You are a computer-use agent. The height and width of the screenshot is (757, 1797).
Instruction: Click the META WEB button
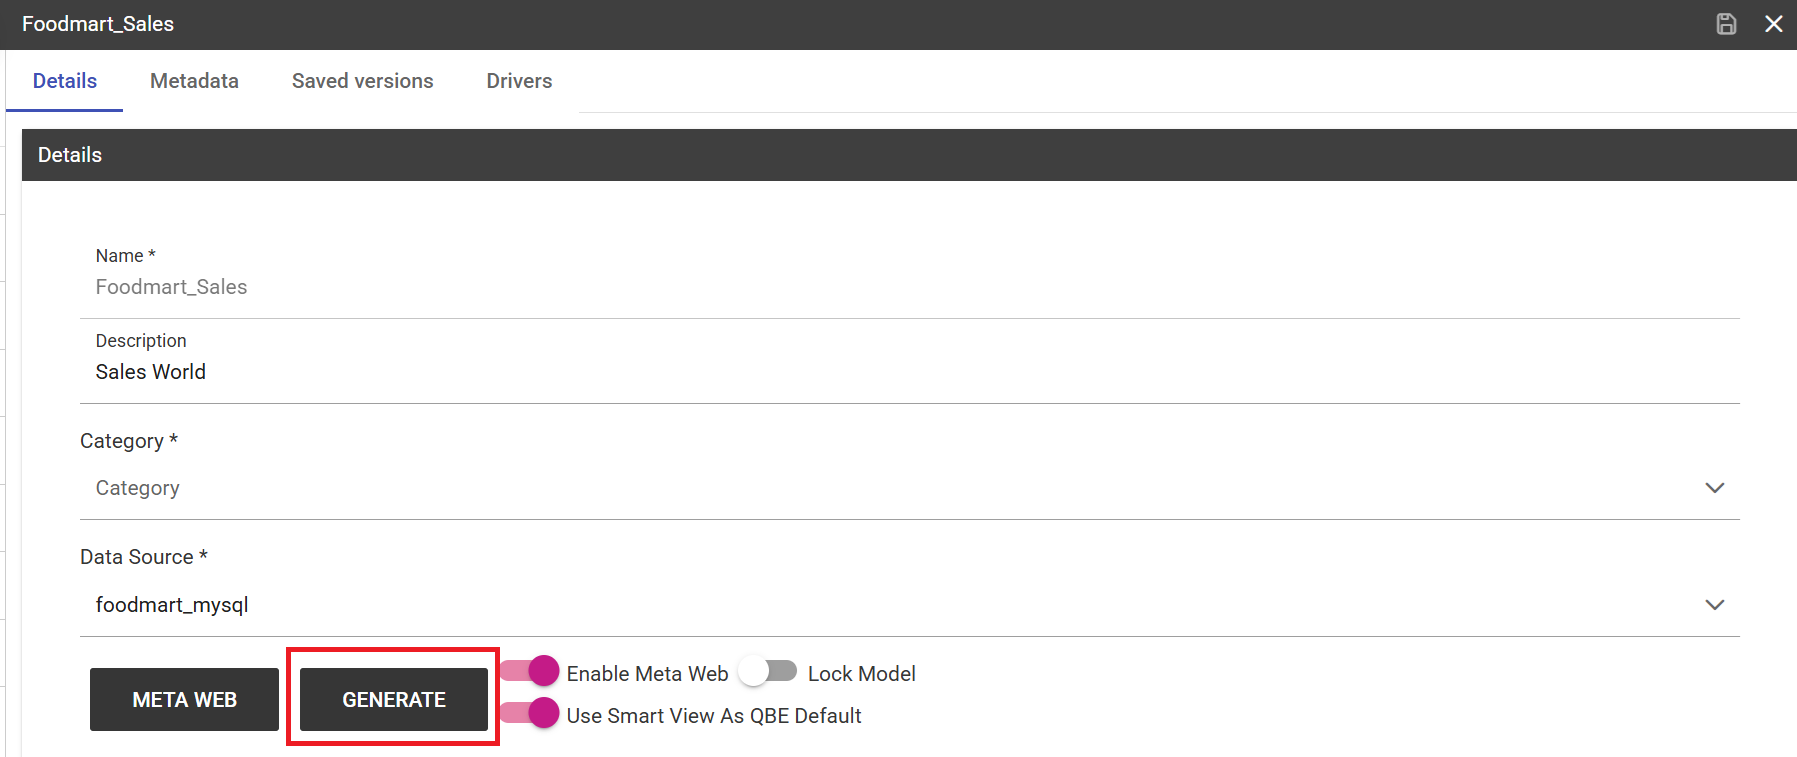coord(184,700)
